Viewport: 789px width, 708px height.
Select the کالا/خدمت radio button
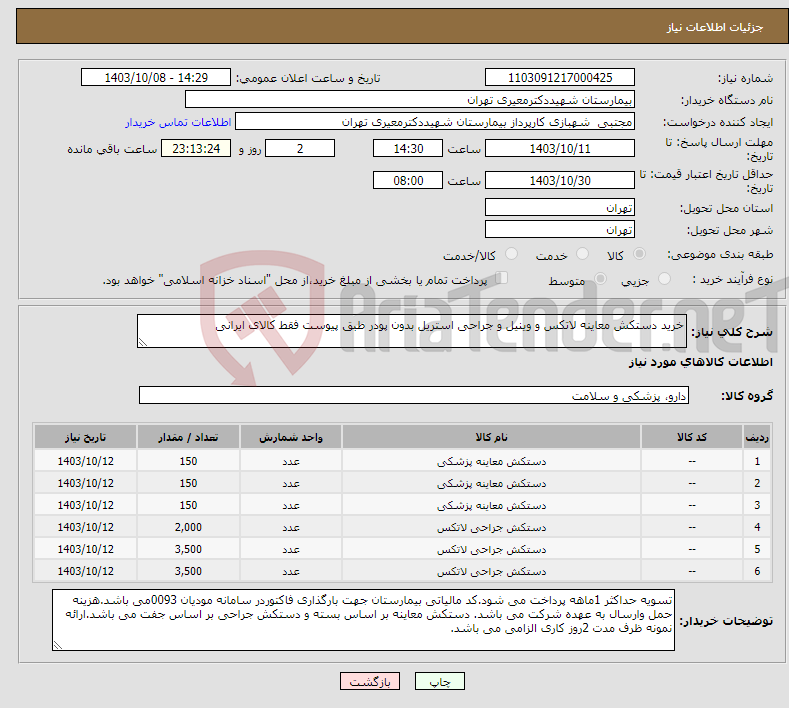[511, 254]
